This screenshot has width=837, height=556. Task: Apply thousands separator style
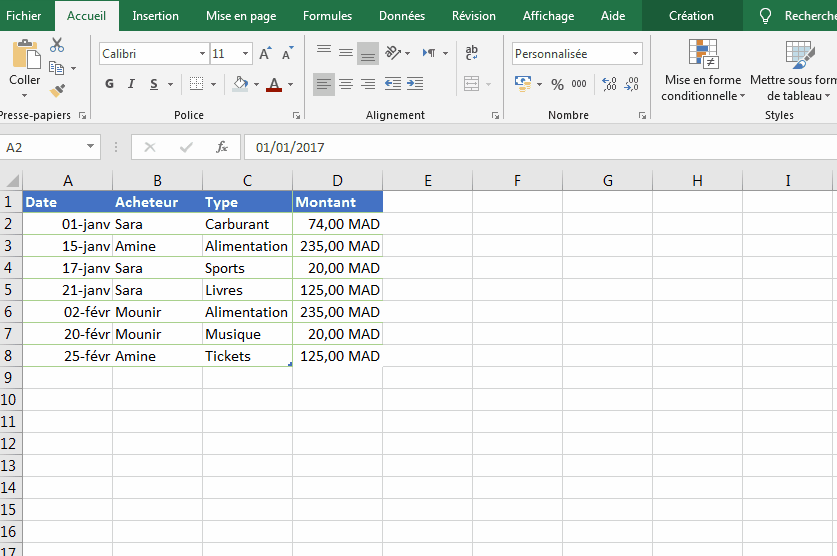[x=579, y=84]
